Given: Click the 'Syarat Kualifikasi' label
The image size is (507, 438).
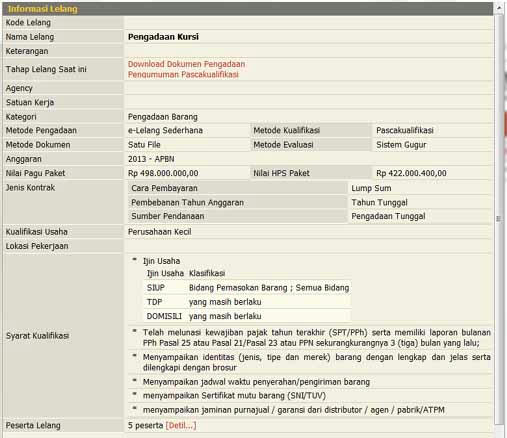Looking at the screenshot, I should pyautogui.click(x=37, y=336).
